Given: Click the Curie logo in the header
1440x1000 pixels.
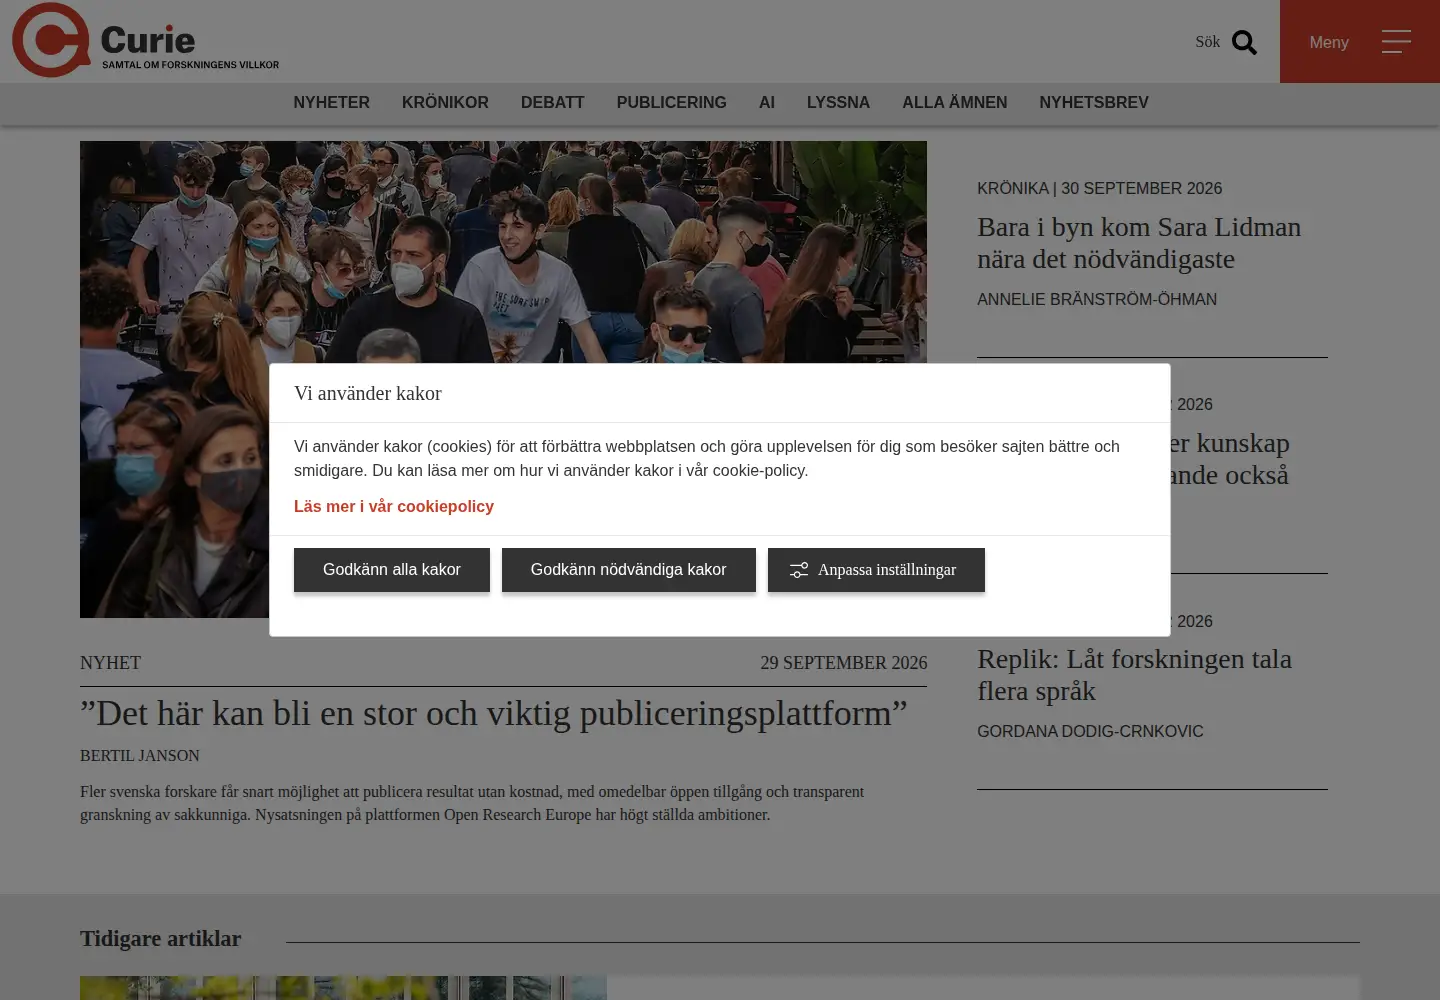Looking at the screenshot, I should coord(146,40).
